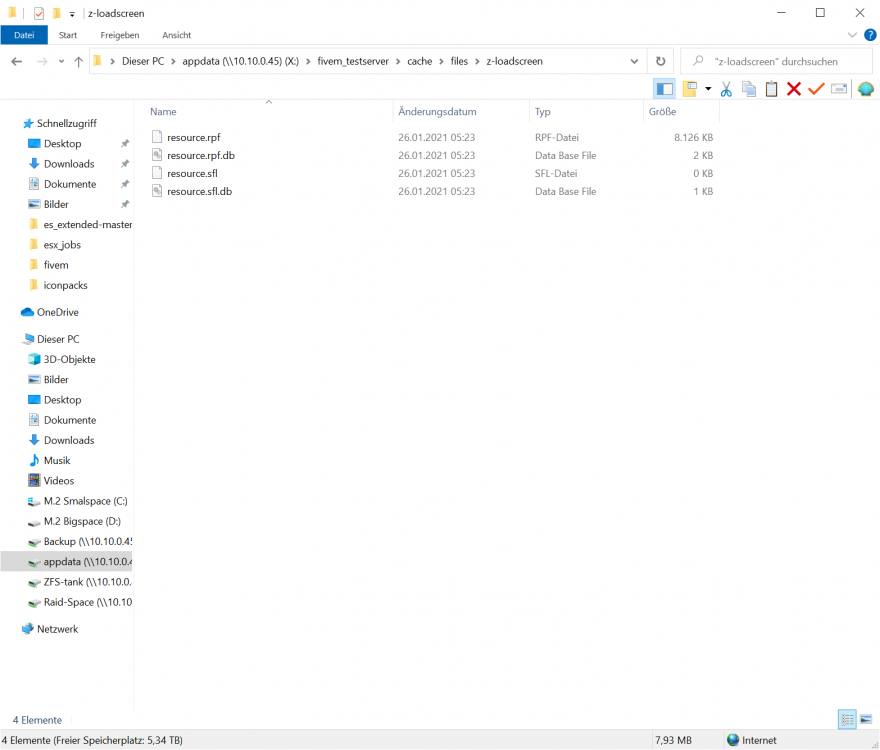
Task: Switch to large thumbnails view icon
Action: (x=866, y=719)
